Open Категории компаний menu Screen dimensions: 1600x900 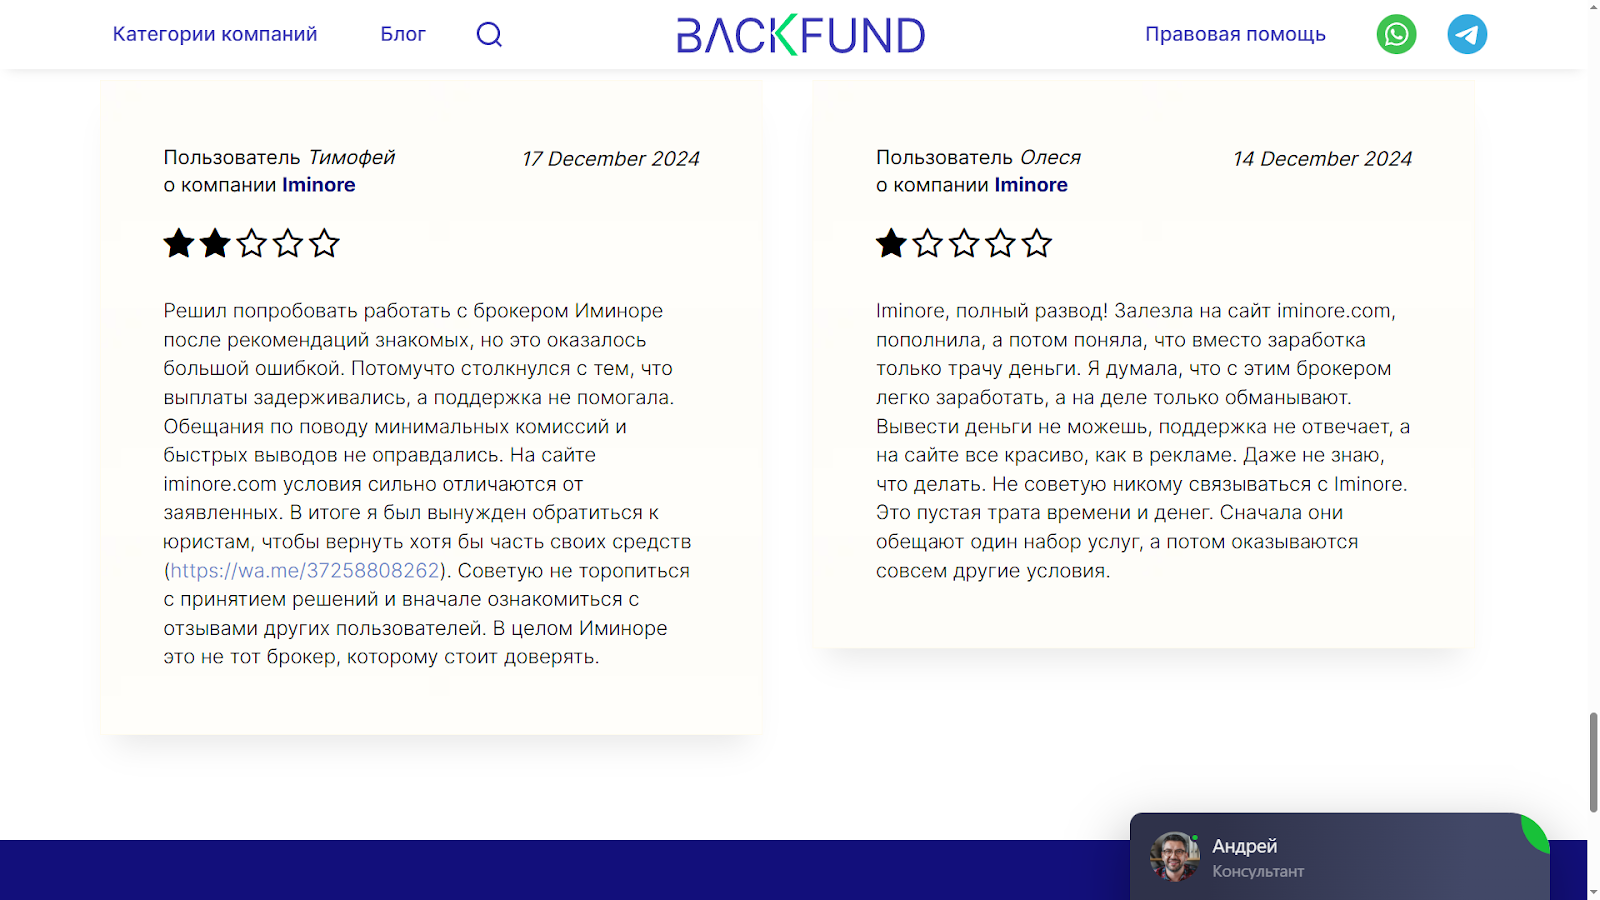click(x=215, y=34)
